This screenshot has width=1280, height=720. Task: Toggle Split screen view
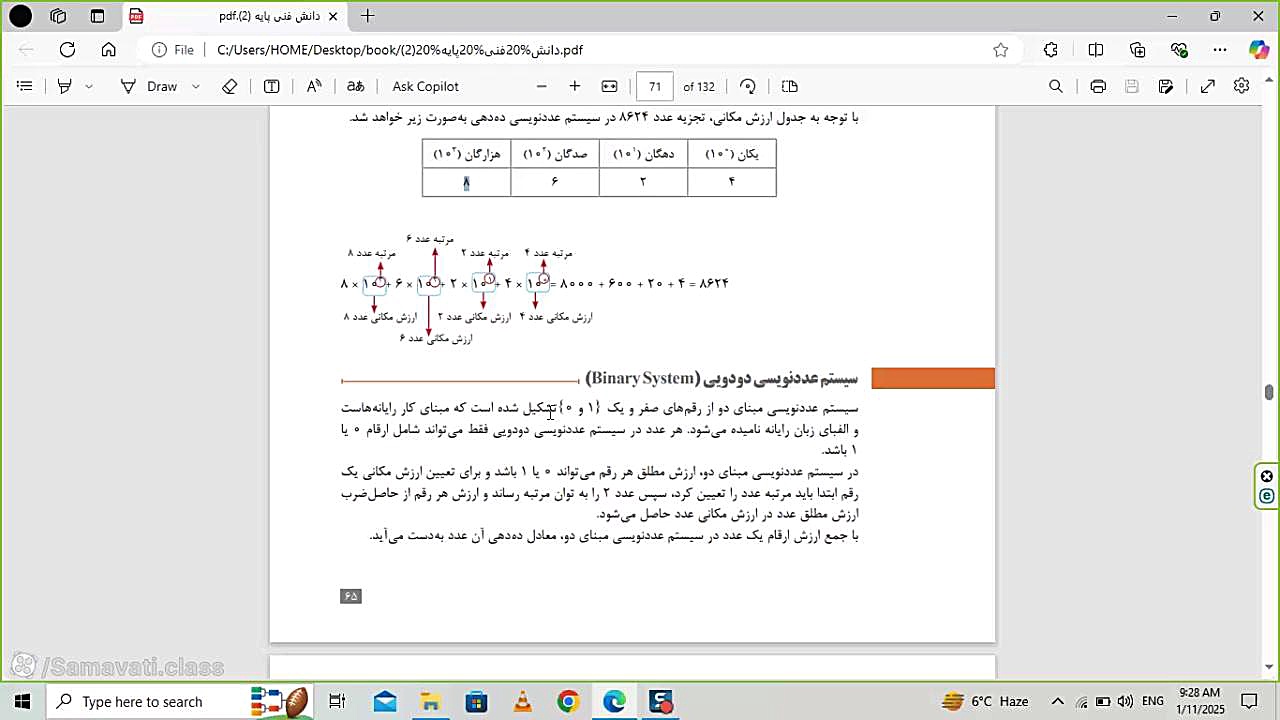1096,50
